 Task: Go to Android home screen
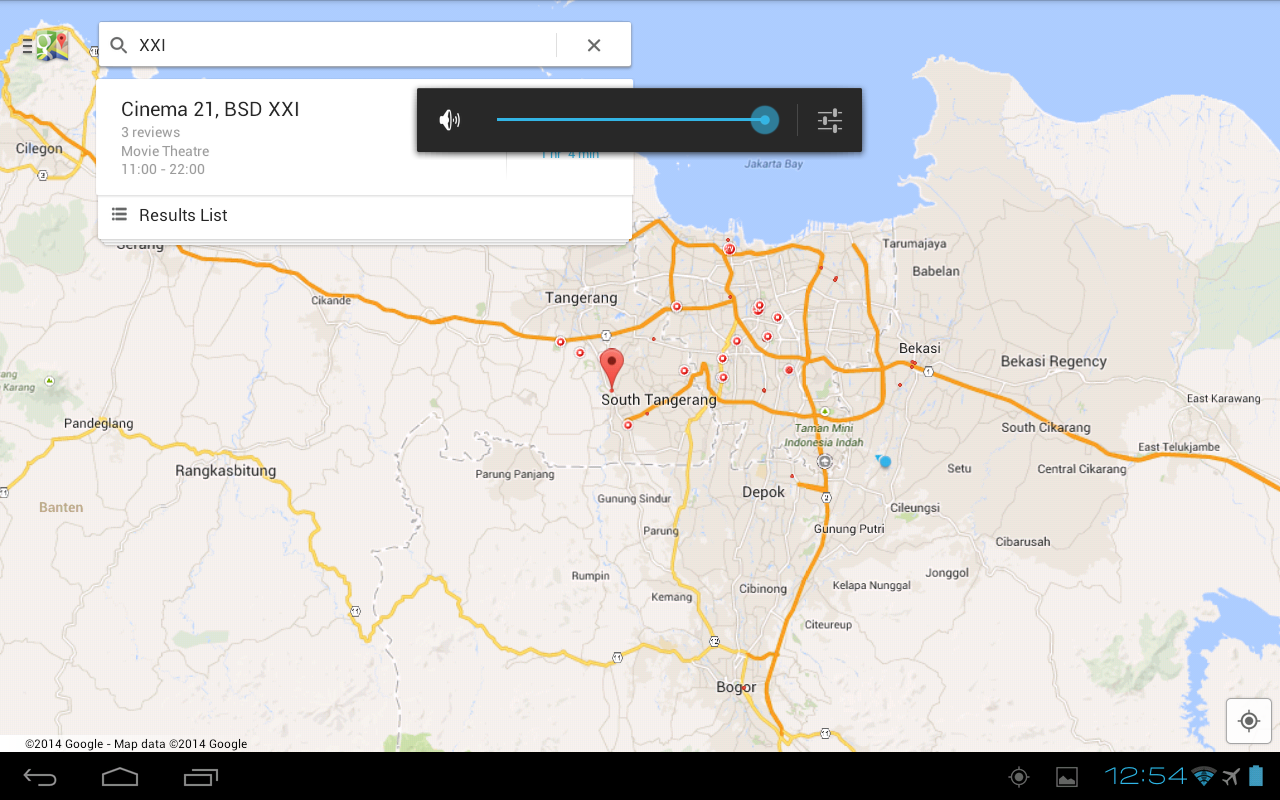click(x=120, y=777)
